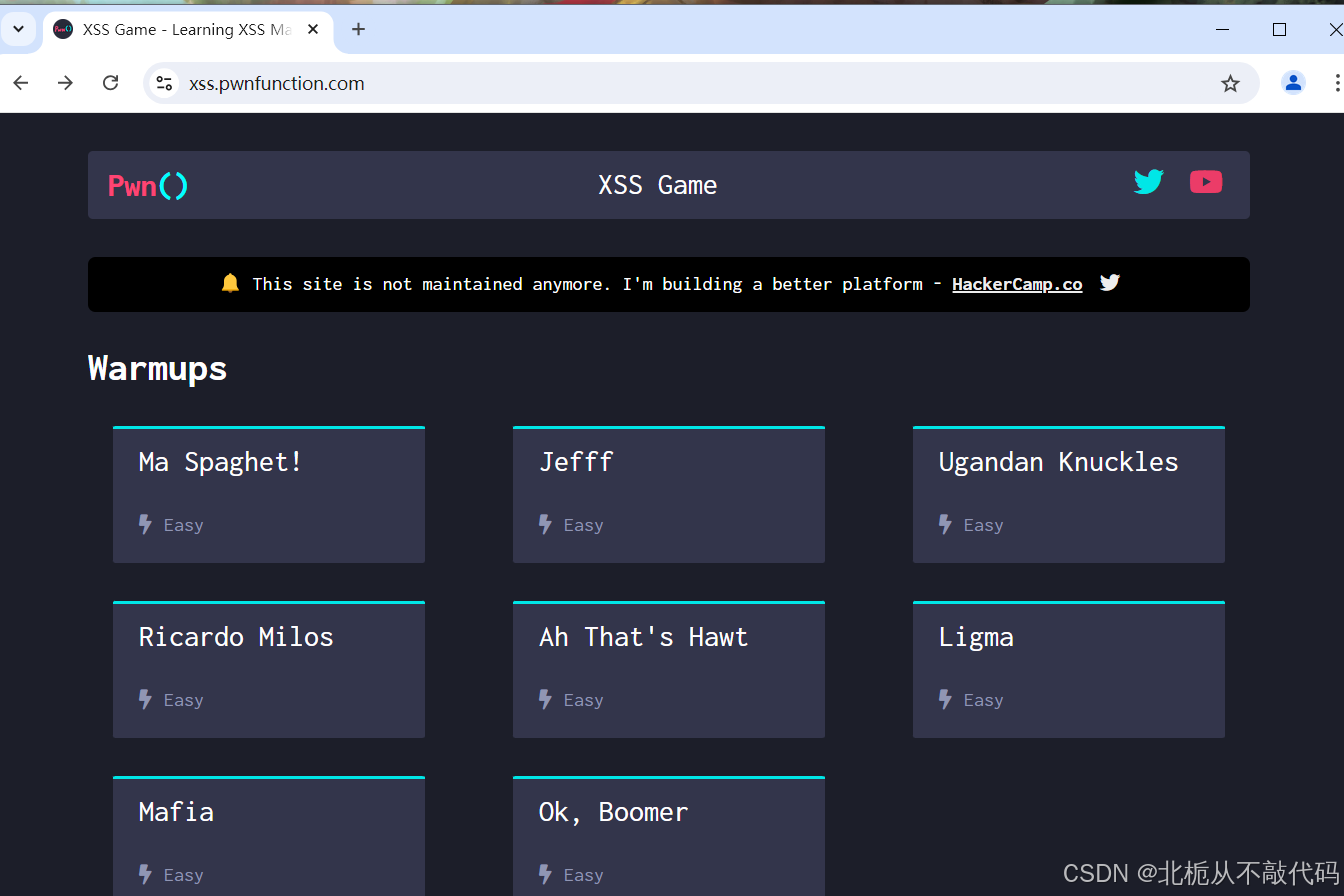The image size is (1344, 896).
Task: Open the HackerCamp.co link
Action: (x=1017, y=284)
